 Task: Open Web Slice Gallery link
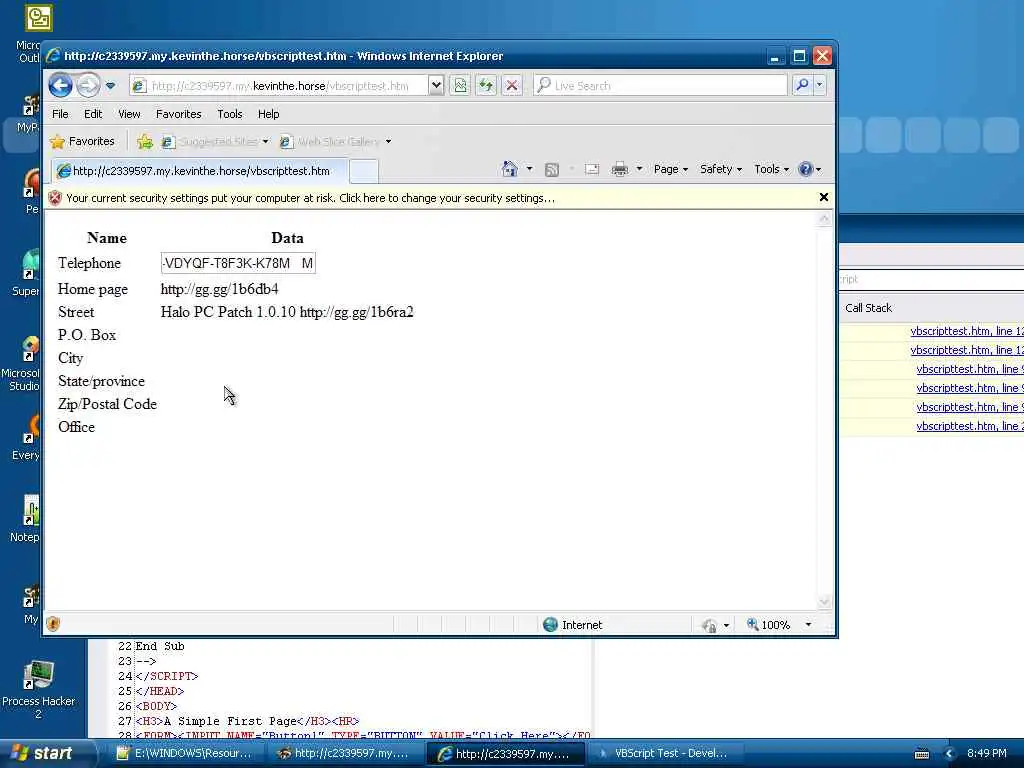point(330,141)
